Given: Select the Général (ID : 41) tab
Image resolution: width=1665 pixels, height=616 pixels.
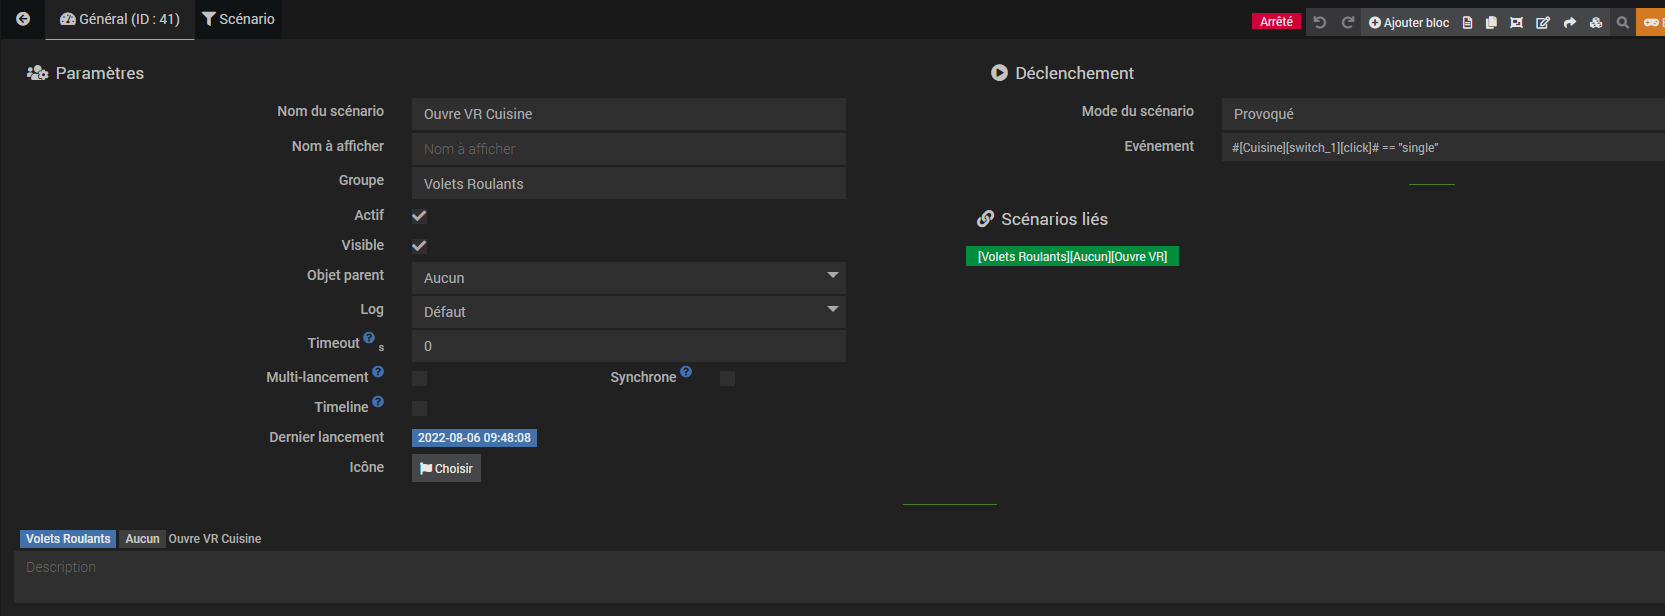Looking at the screenshot, I should coord(120,19).
